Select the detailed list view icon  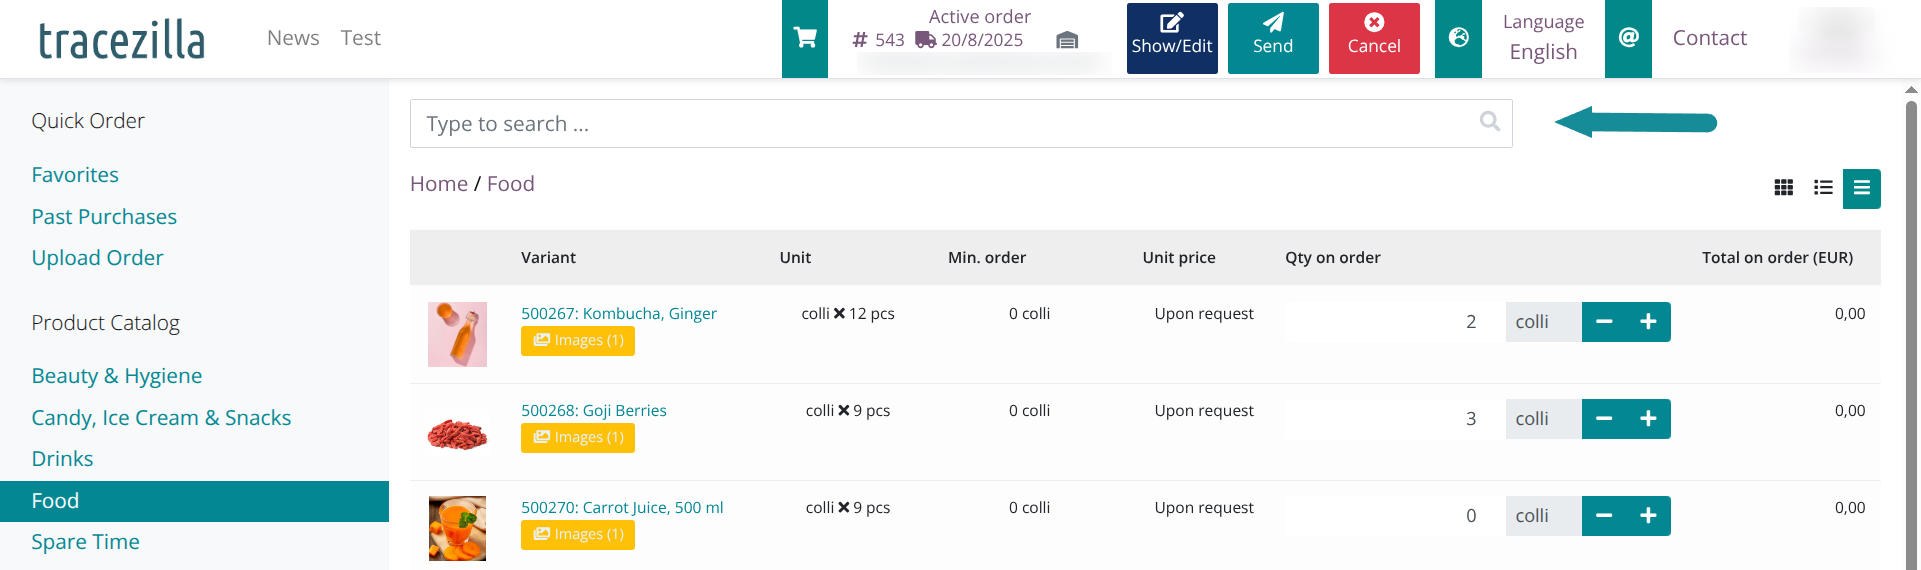(x=1861, y=188)
